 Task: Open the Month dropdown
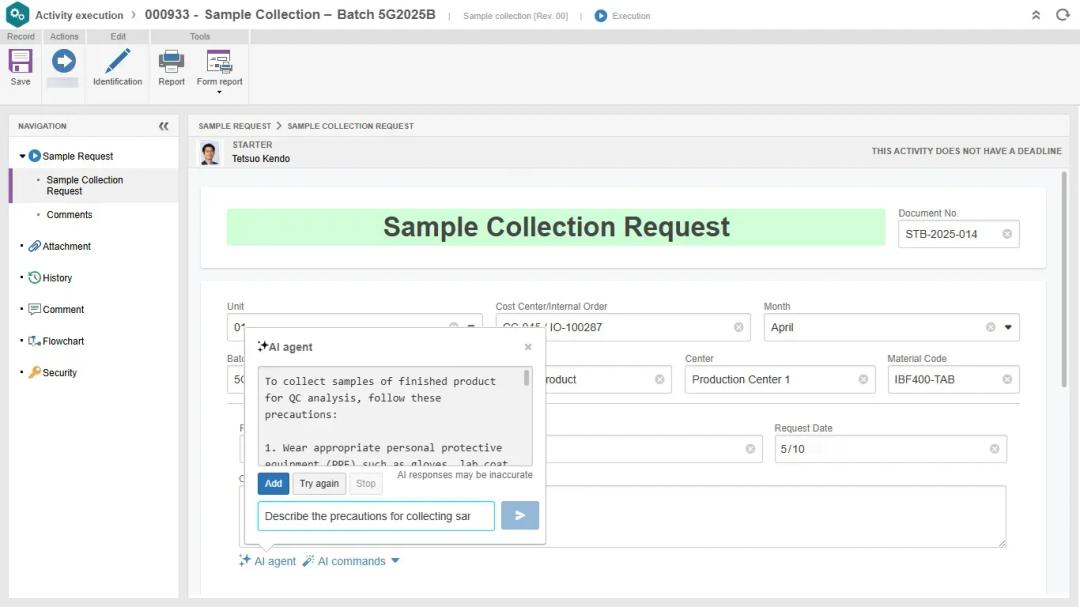[1007, 327]
